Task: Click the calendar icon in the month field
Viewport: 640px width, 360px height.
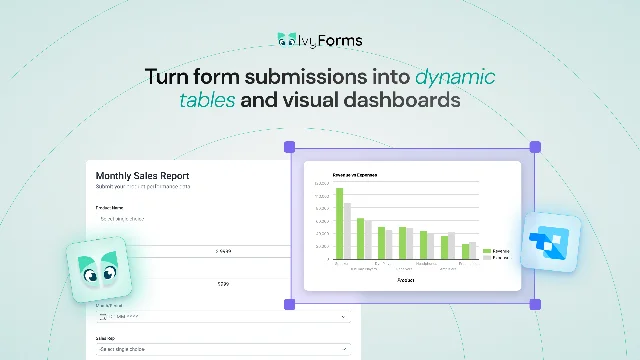Action: (x=103, y=316)
